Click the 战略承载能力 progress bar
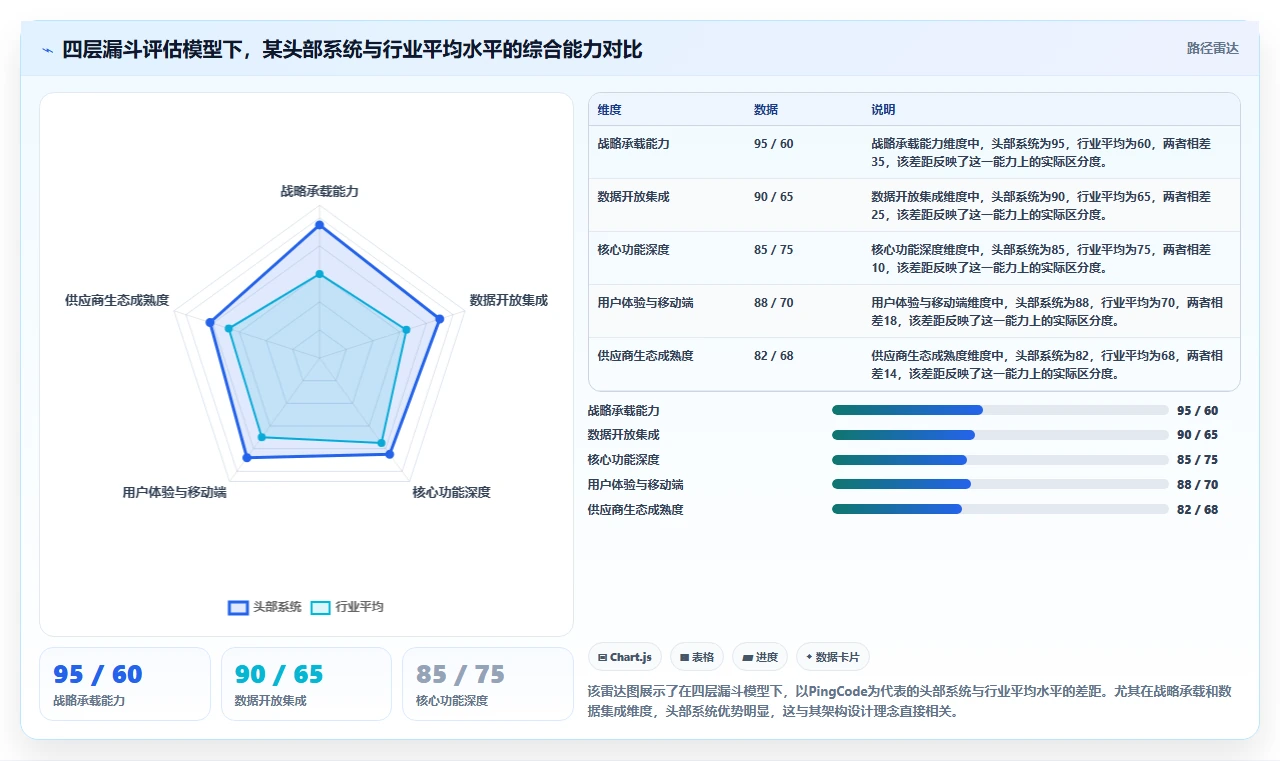Image resolution: width=1280 pixels, height=761 pixels. (1000, 410)
